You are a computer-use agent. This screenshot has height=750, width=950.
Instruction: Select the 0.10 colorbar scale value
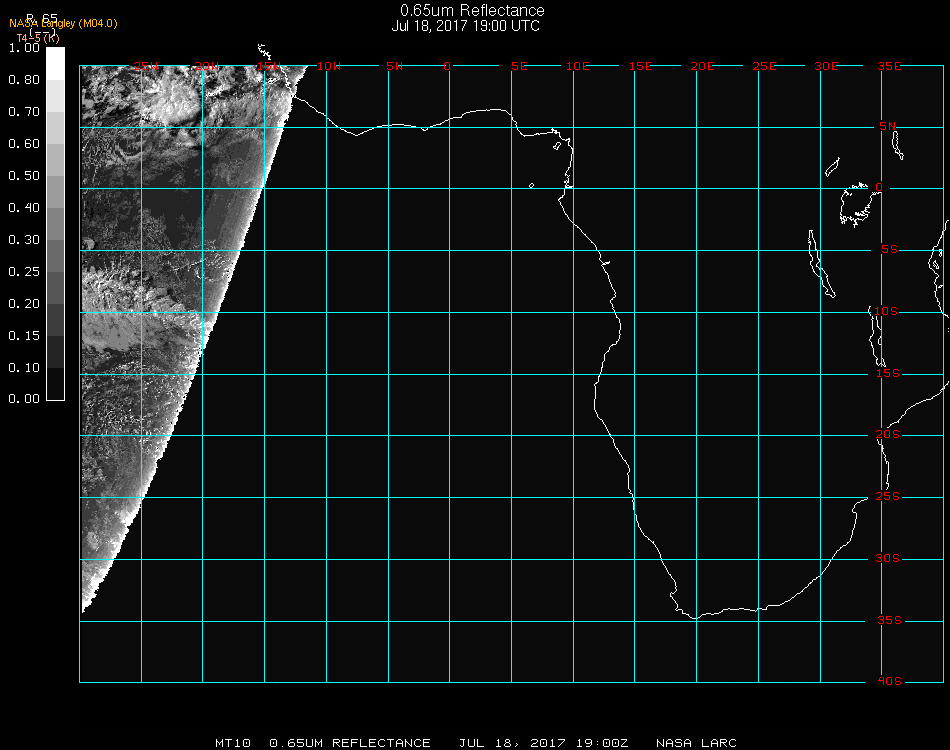24,368
